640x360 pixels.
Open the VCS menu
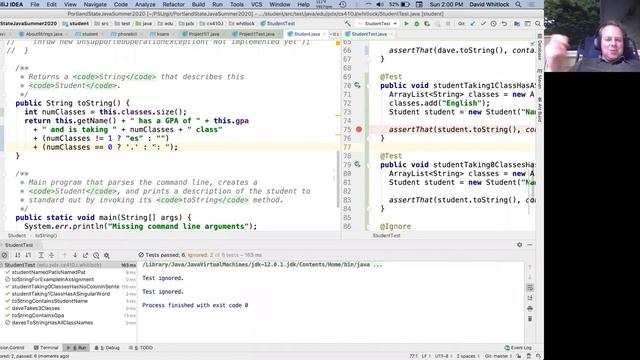tap(256, 4)
